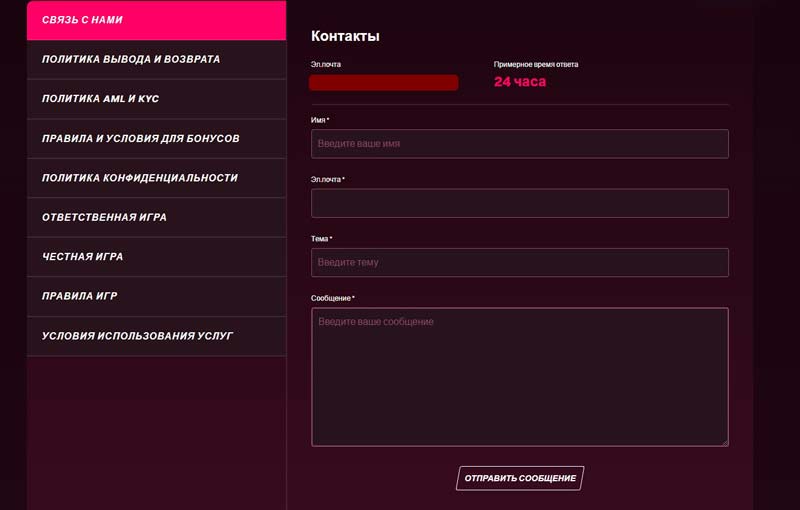Click the Введите ваше имя field

(x=519, y=144)
